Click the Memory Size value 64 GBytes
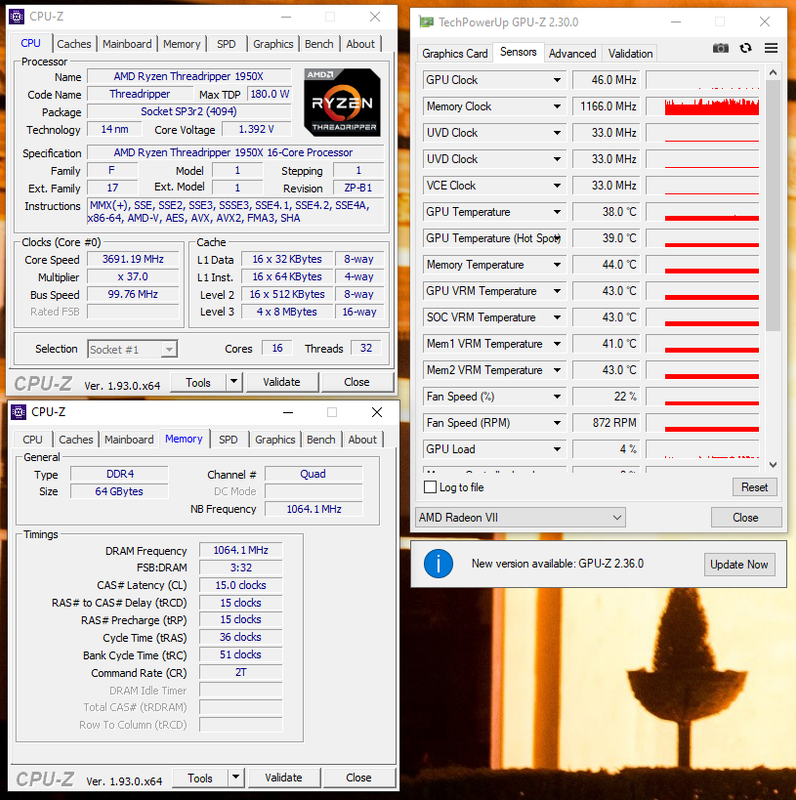 click(119, 491)
